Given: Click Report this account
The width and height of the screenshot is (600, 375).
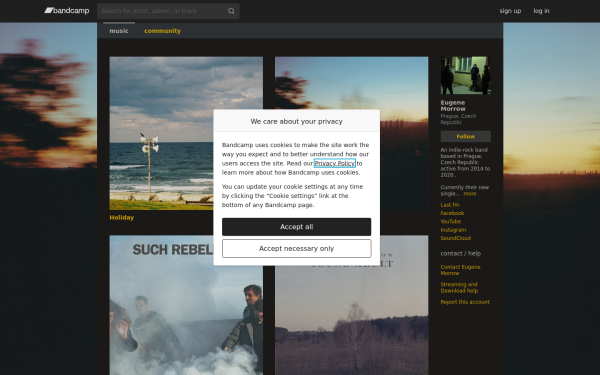Looking at the screenshot, I should (465, 302).
